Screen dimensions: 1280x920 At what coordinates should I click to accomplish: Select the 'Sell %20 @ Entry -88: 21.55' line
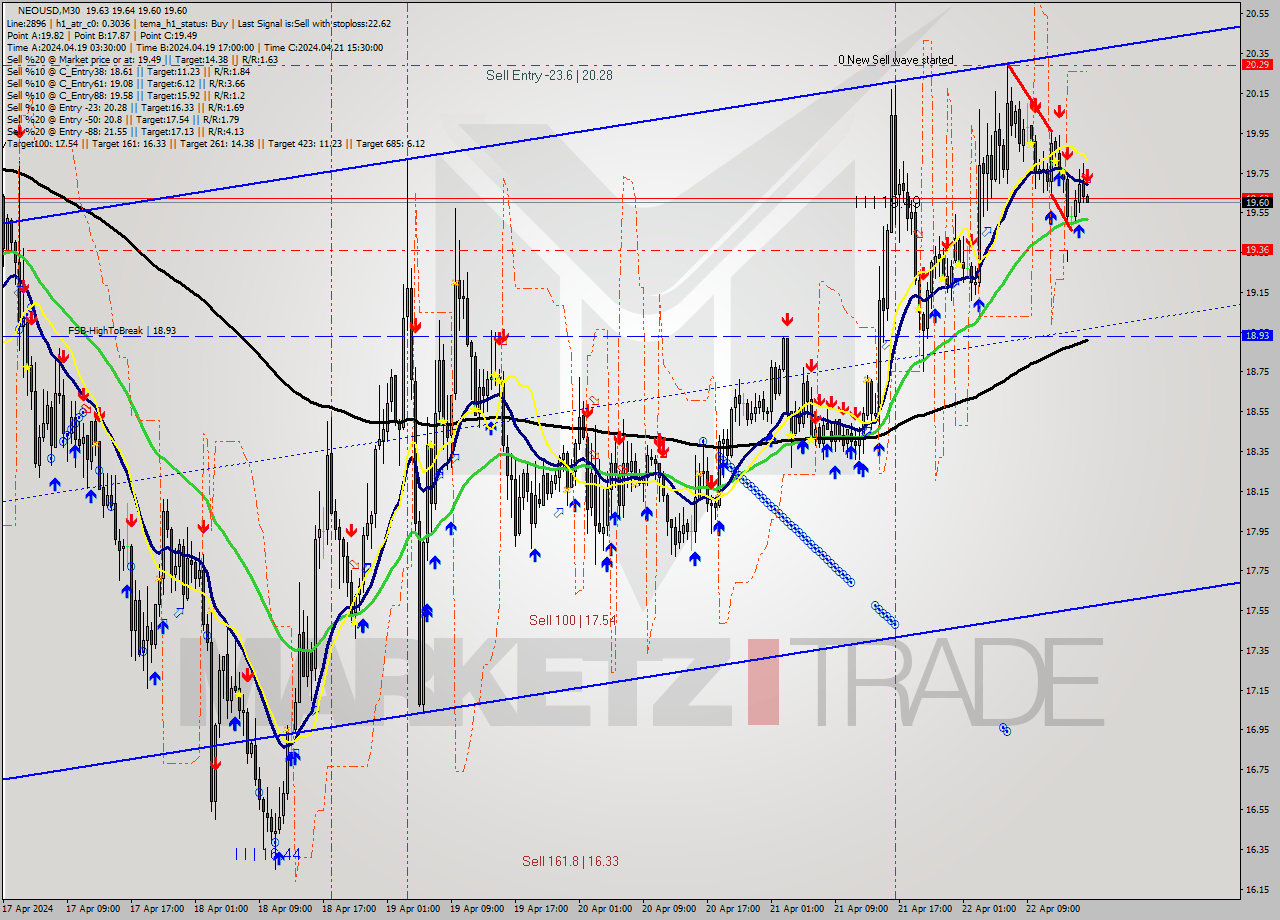(x=125, y=131)
